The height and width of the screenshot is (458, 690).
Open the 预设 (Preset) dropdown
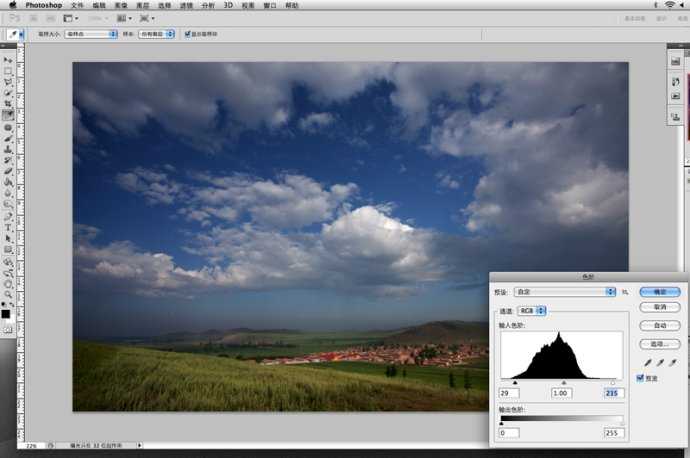[565, 292]
